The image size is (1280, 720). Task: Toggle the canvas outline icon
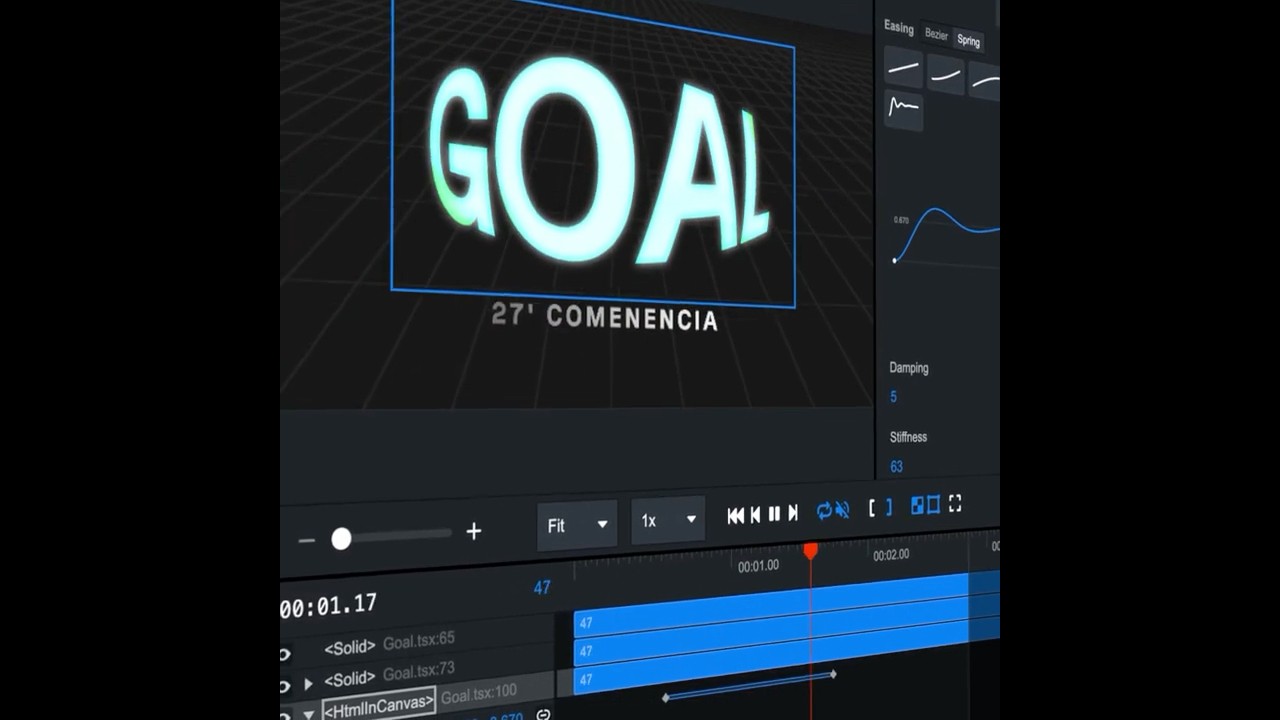pyautogui.click(x=933, y=505)
